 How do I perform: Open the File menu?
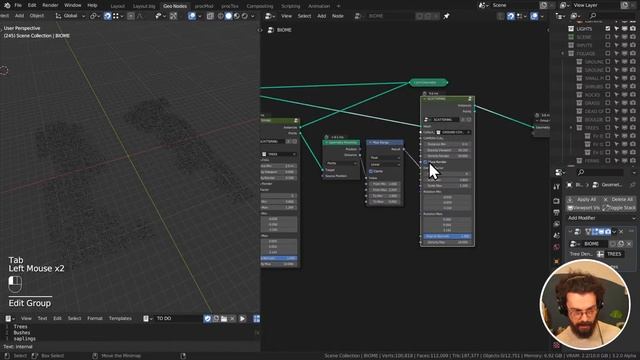click(18, 5)
